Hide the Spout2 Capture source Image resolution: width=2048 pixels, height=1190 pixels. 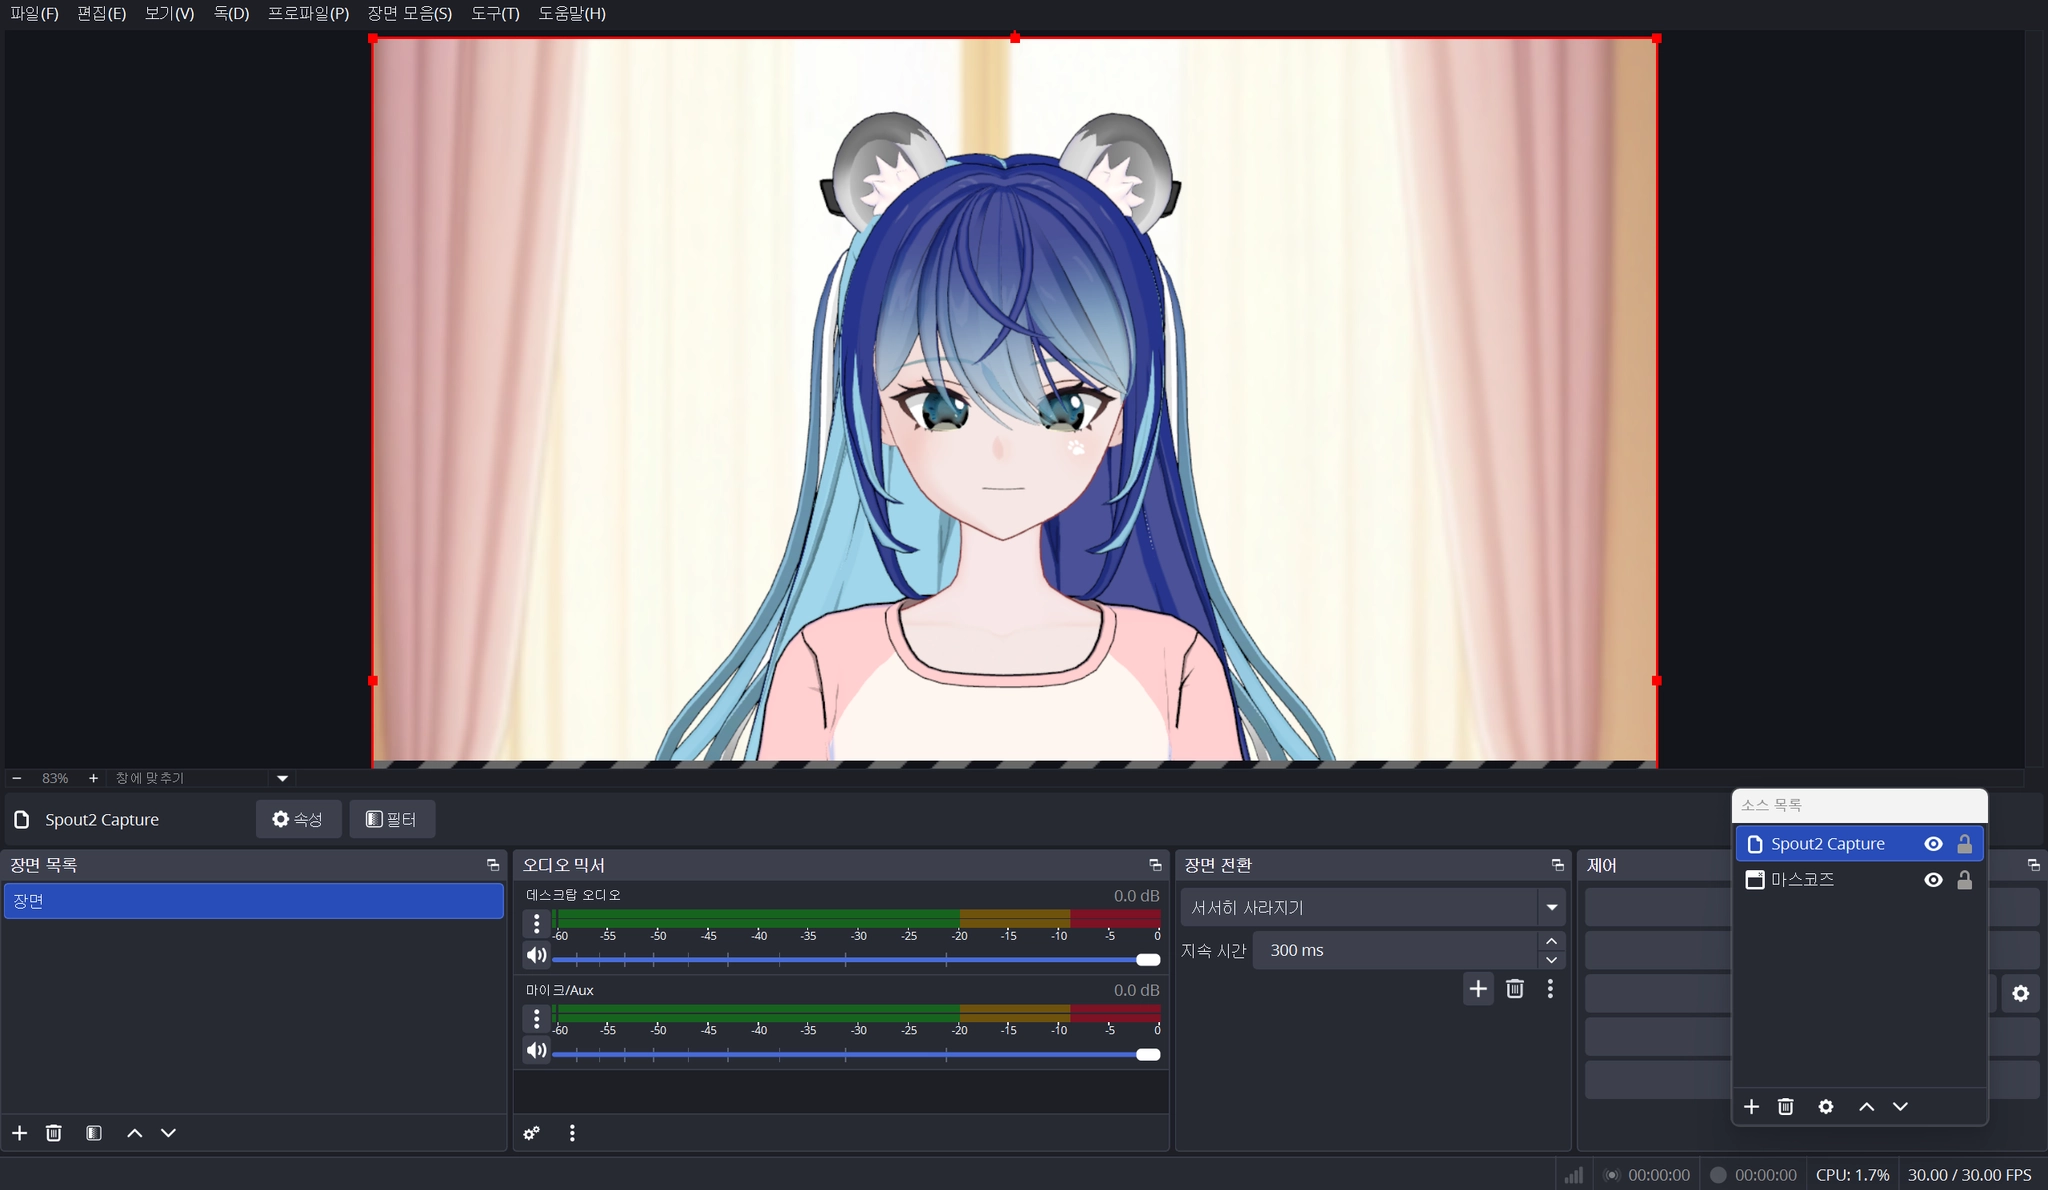[x=1933, y=844]
